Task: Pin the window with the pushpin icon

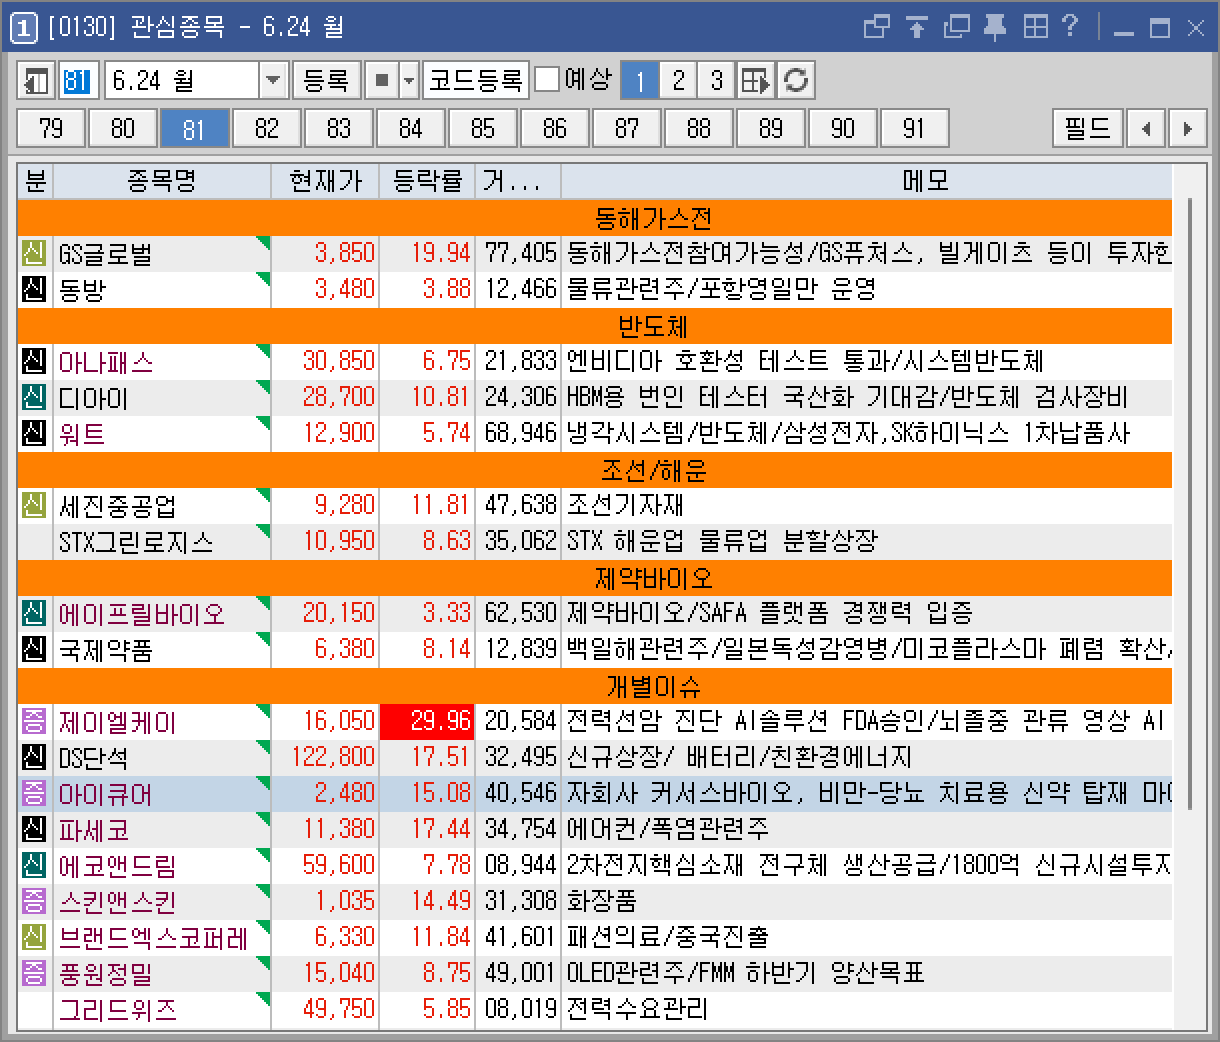Action: coord(995,27)
